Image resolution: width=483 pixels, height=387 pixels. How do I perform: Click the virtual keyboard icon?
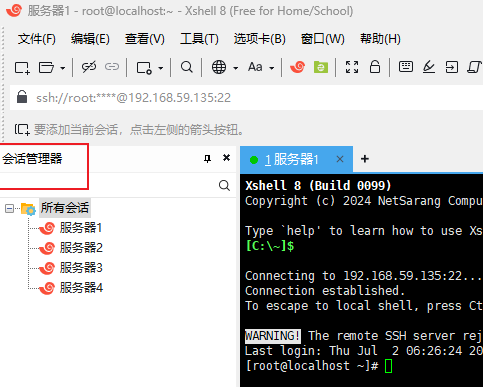point(406,67)
